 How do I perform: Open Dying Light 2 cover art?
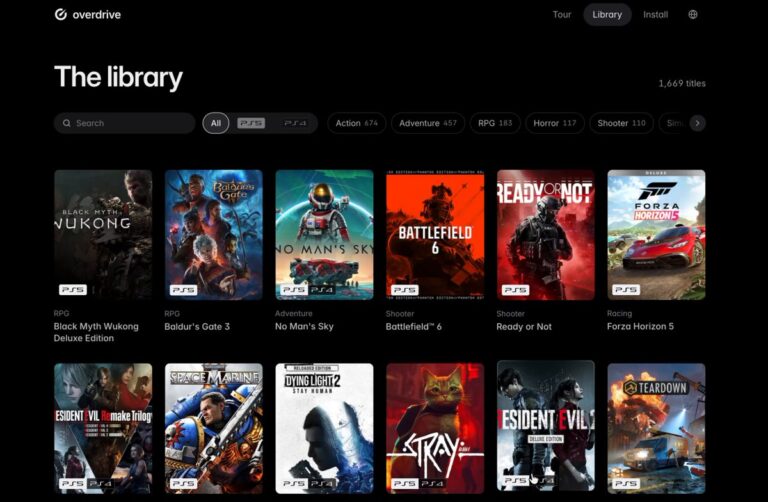point(324,428)
